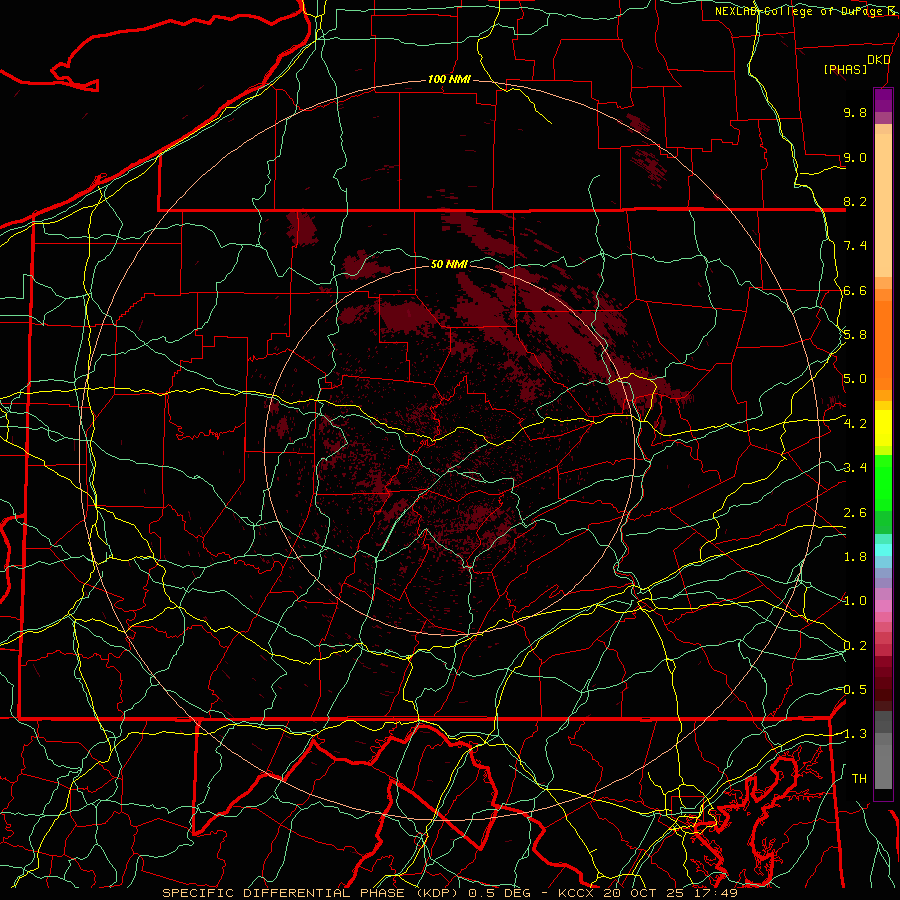Click the -0.5 value on color scale

(853, 689)
